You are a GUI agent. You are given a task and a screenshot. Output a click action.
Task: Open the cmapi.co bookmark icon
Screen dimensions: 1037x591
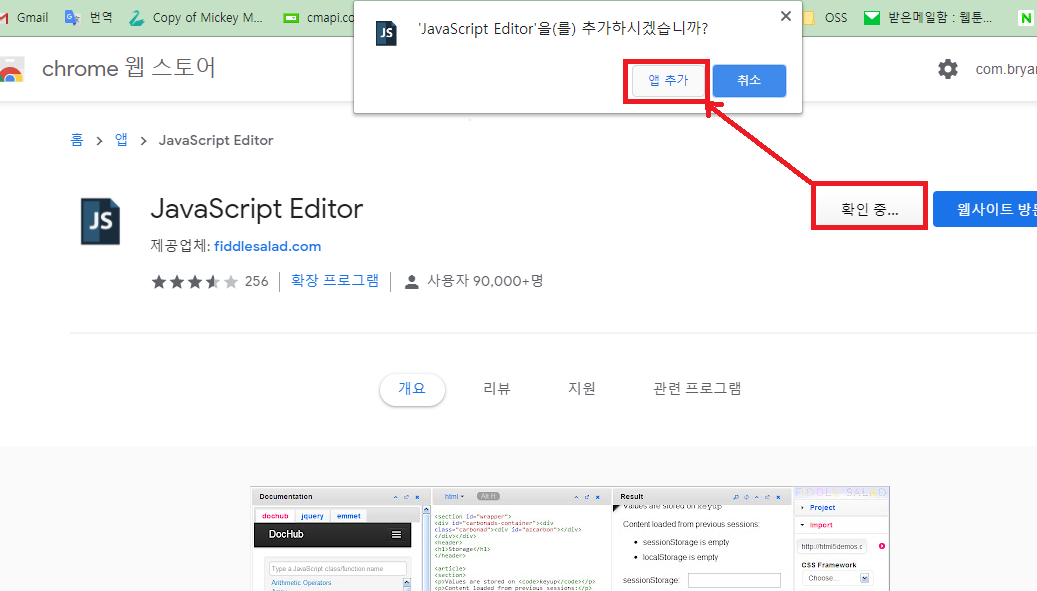click(x=291, y=18)
